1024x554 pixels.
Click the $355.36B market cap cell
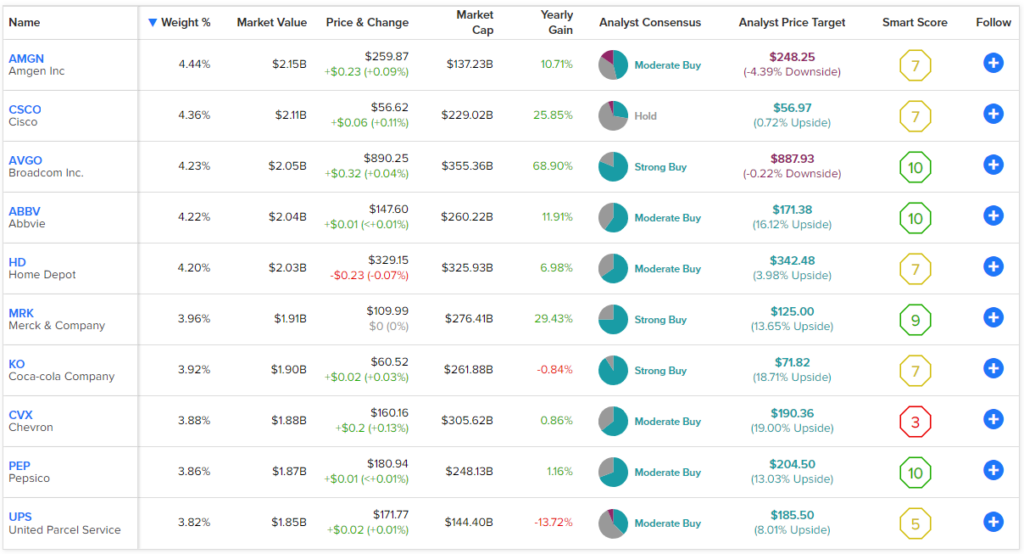click(x=467, y=166)
